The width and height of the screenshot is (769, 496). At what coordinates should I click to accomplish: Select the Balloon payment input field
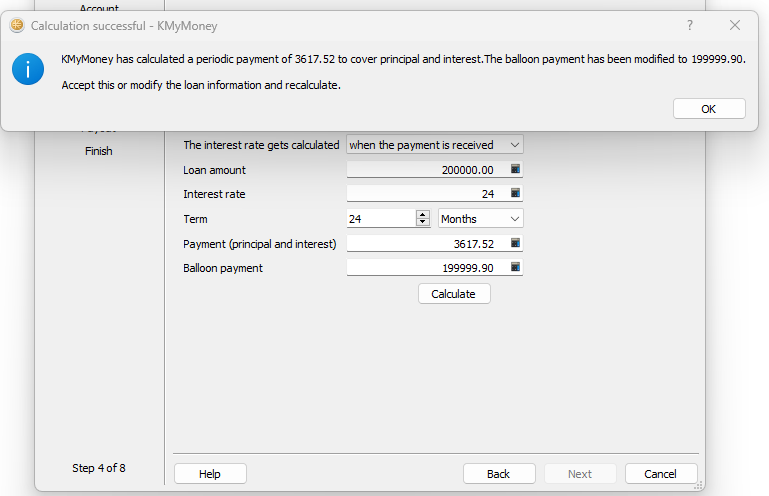pyautogui.click(x=425, y=268)
